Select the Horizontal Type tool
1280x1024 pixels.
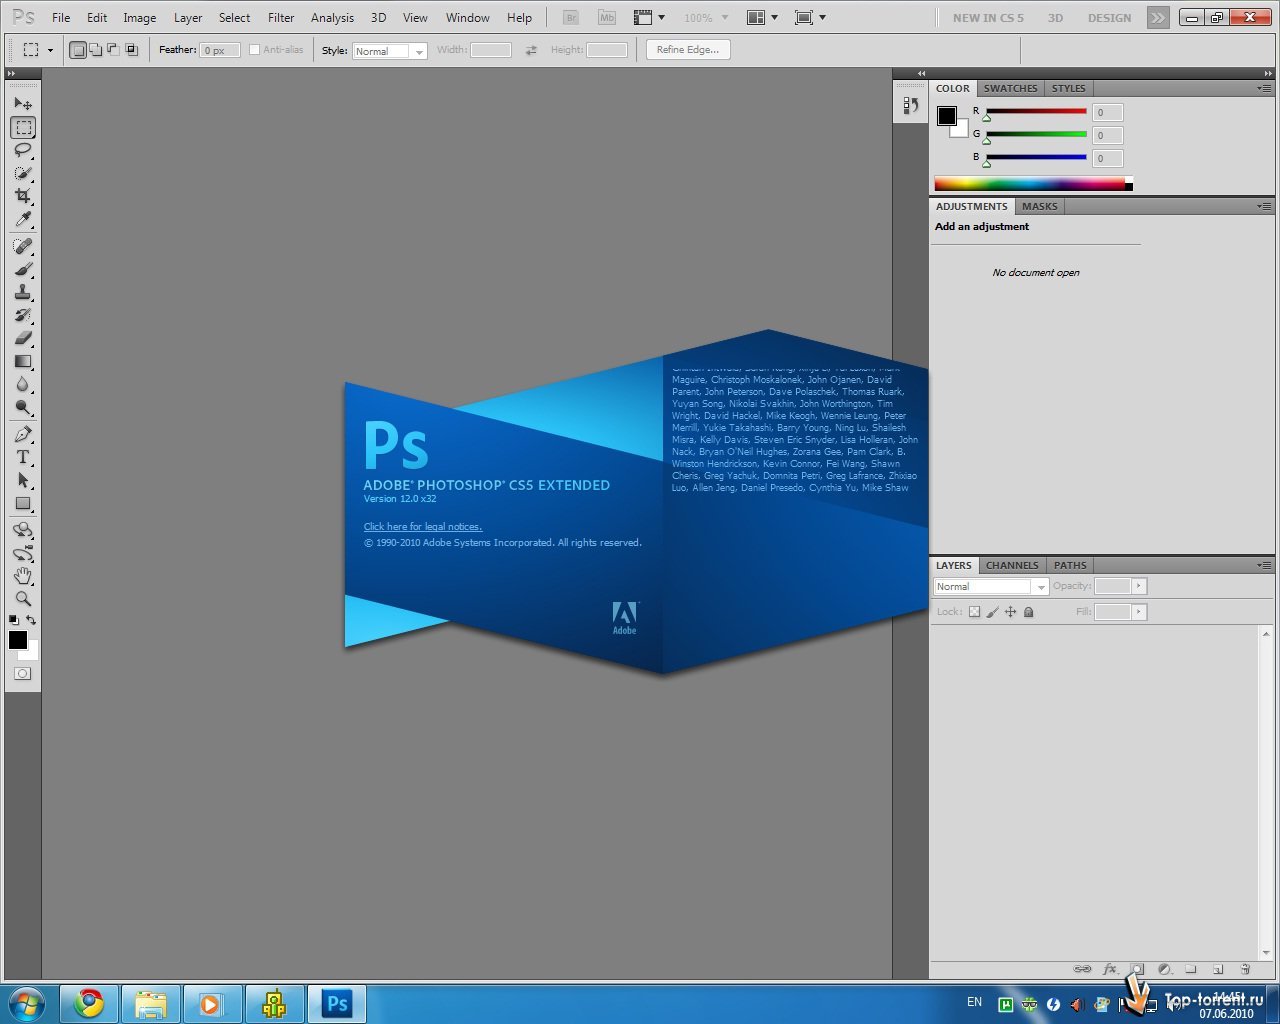[x=23, y=457]
